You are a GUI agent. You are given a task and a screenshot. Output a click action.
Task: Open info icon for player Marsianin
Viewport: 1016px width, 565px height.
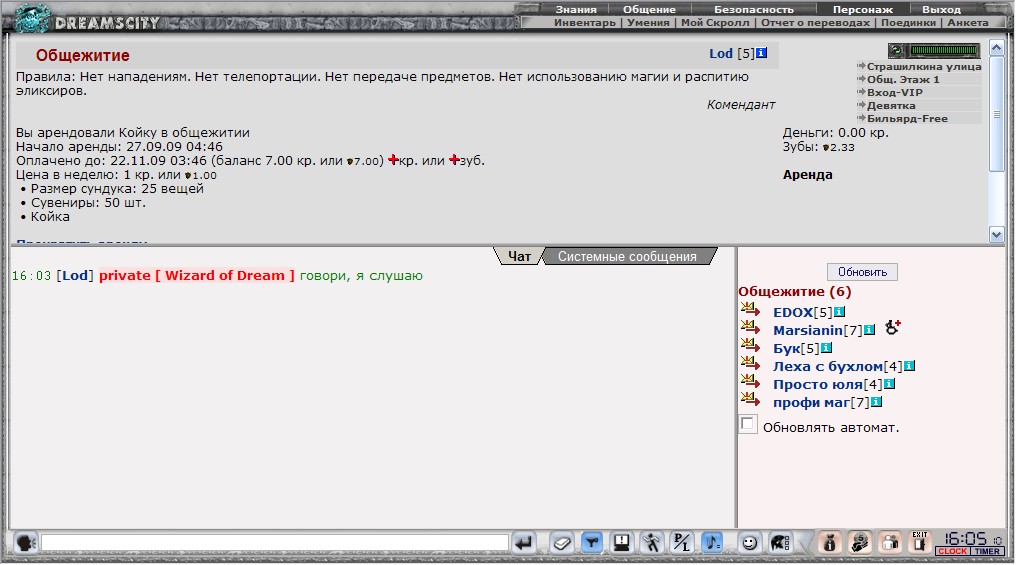tap(869, 330)
